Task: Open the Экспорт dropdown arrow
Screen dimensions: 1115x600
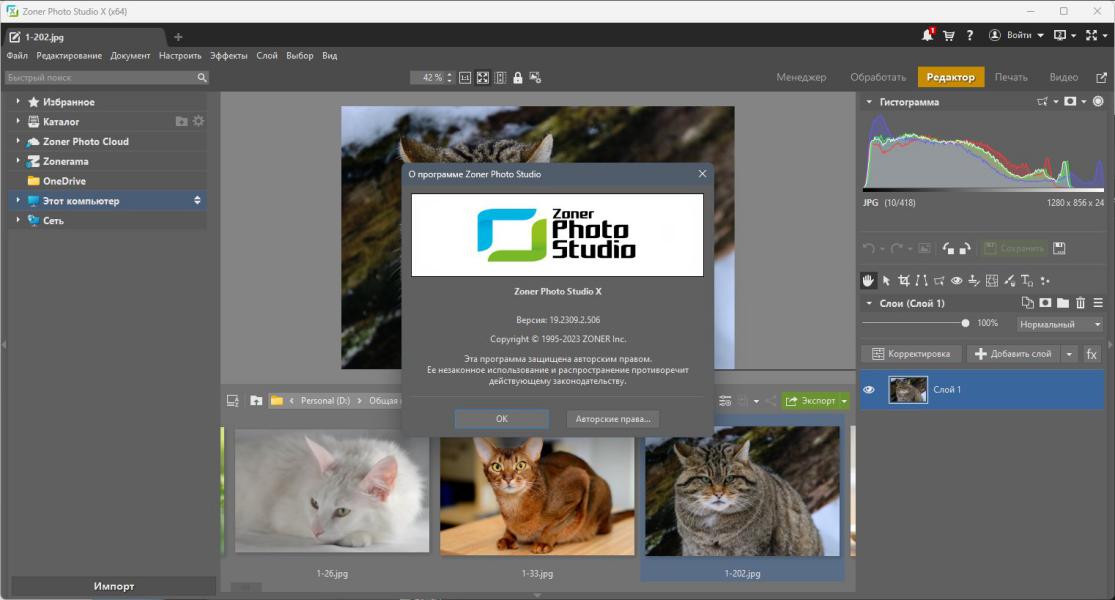Action: [844, 401]
